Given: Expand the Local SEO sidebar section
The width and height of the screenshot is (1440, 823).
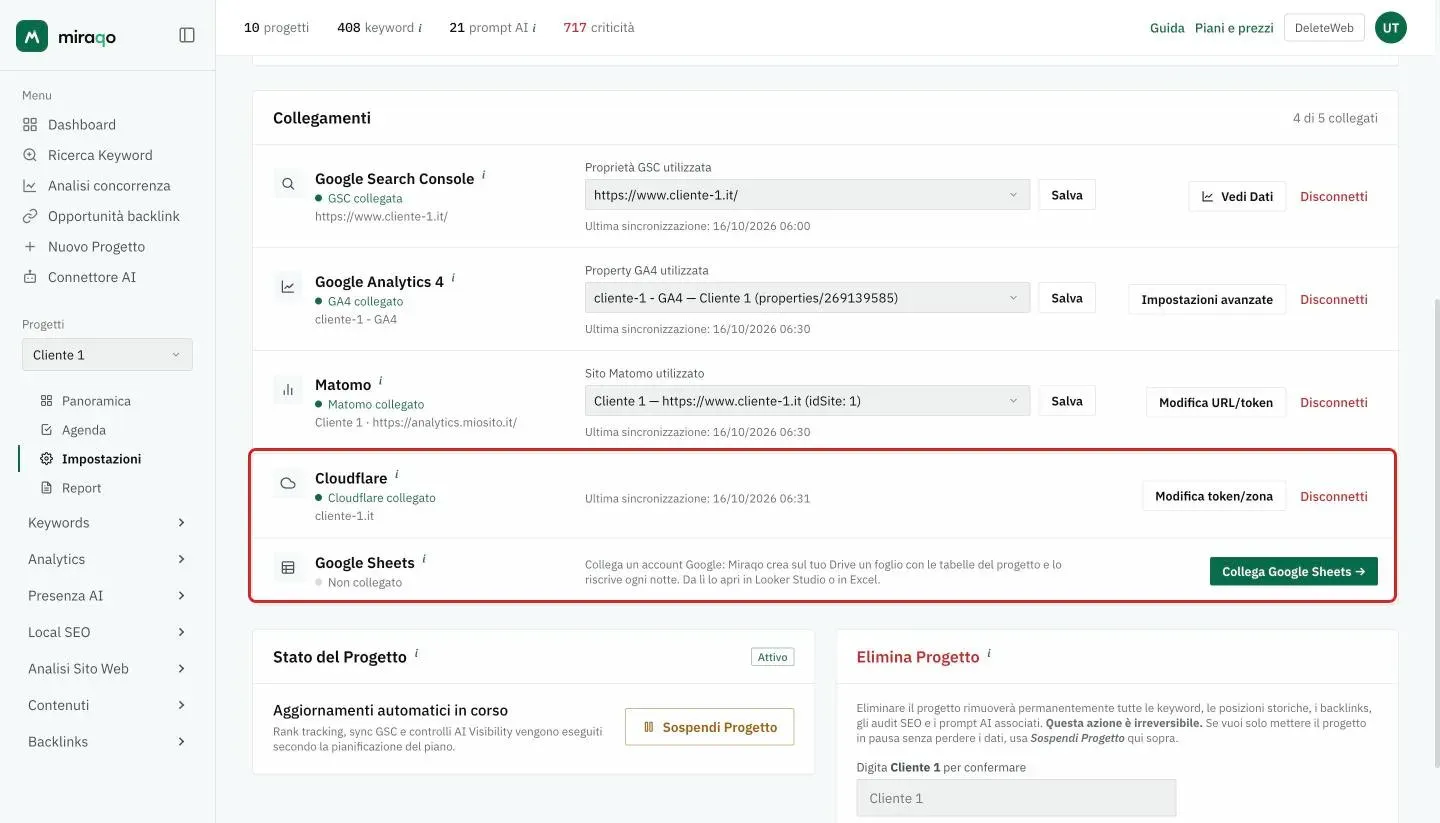Looking at the screenshot, I should pyautogui.click(x=107, y=632).
